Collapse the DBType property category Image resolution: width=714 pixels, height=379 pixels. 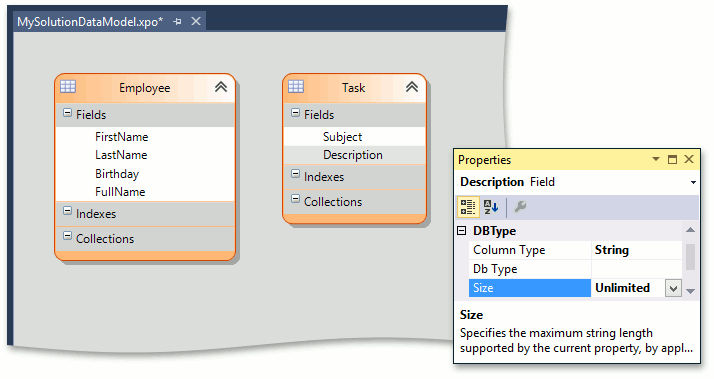tap(462, 231)
